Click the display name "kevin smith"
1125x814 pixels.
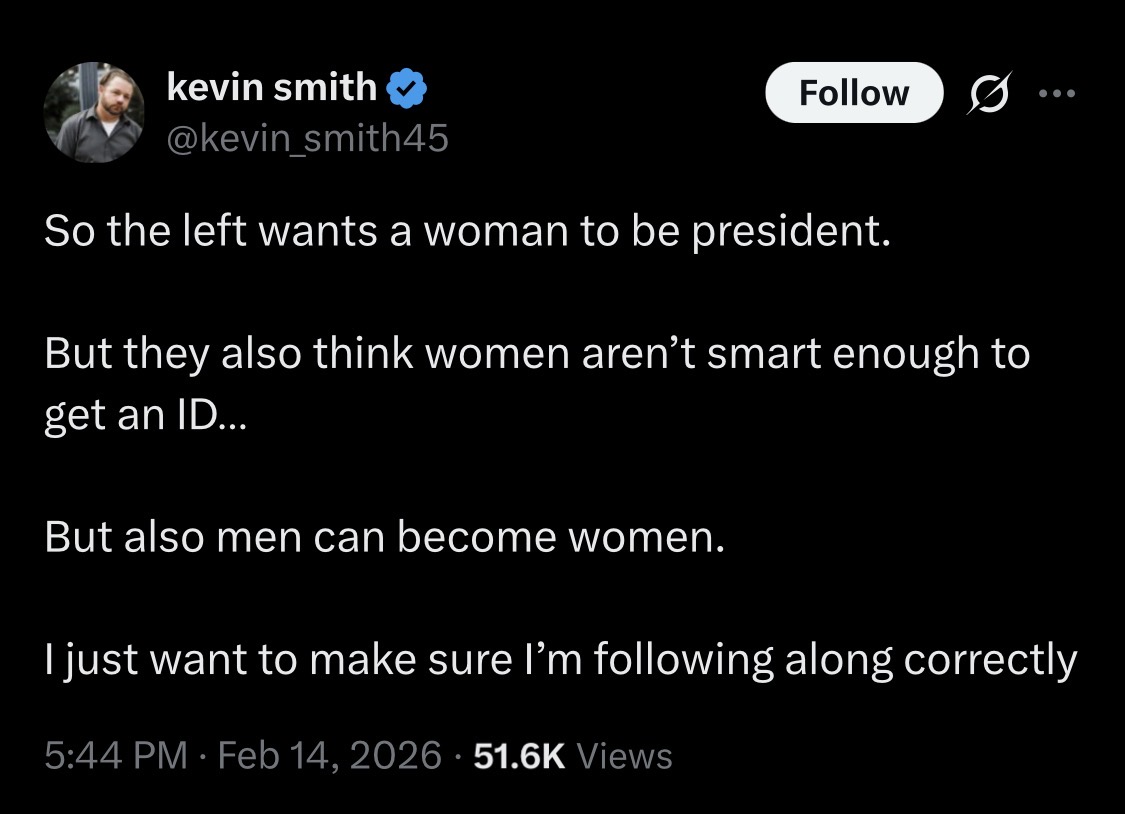click(x=270, y=88)
